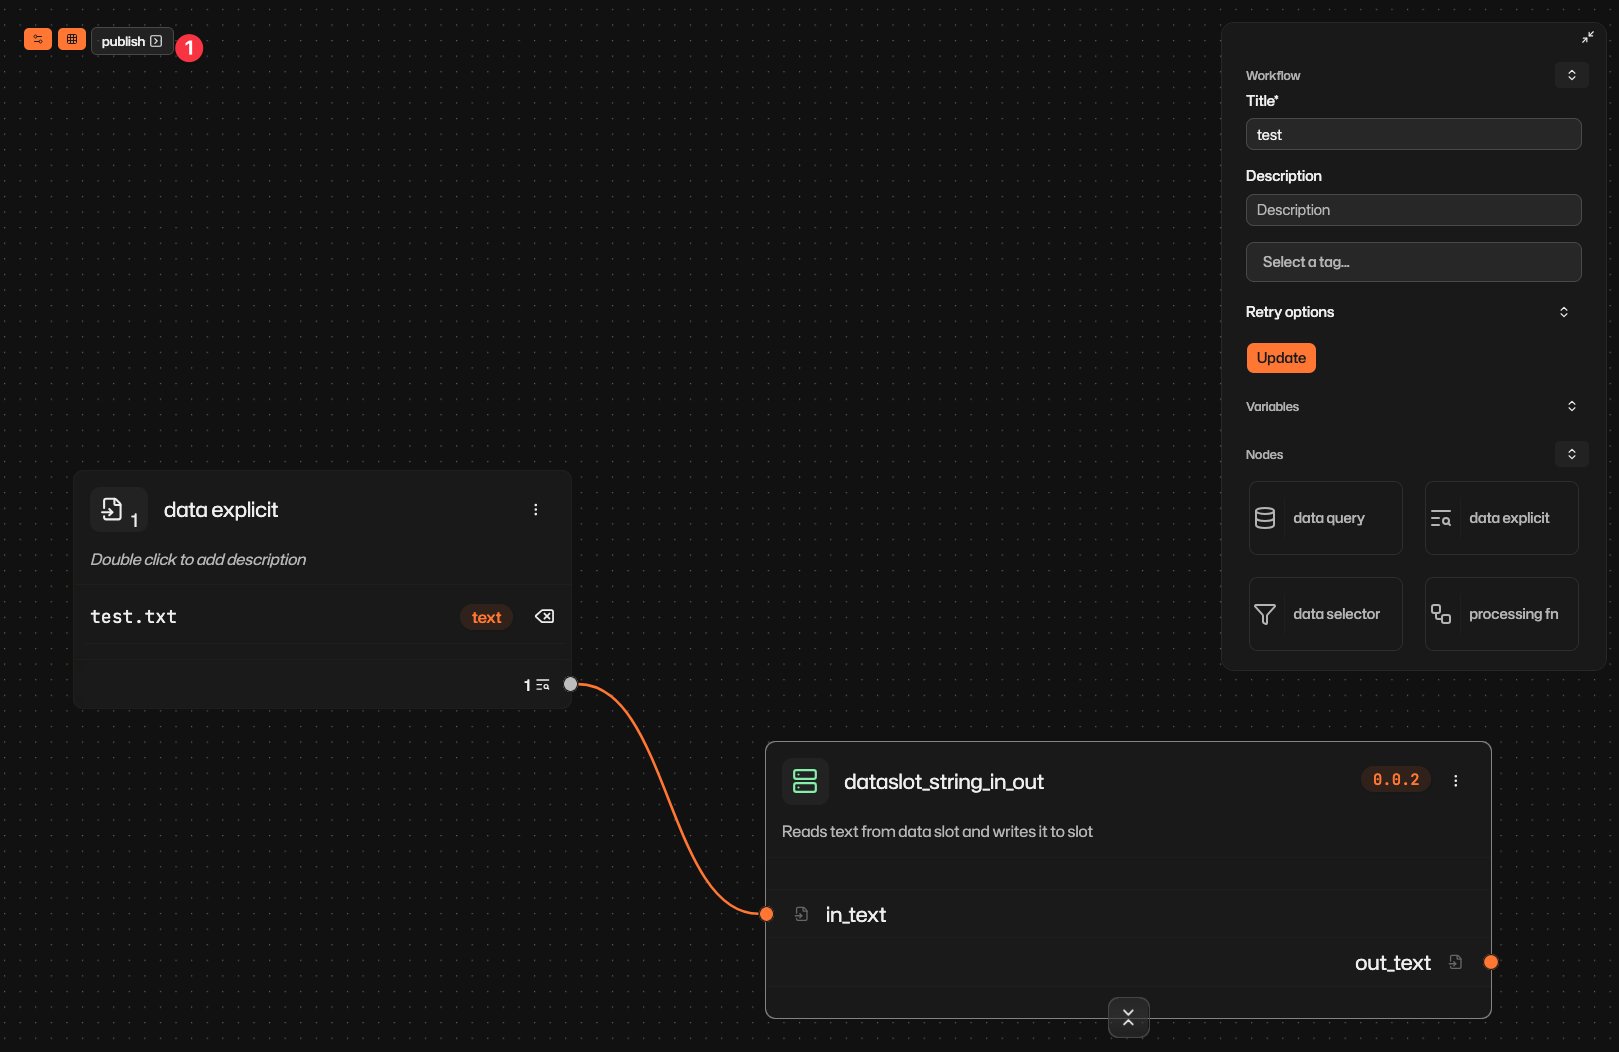1619x1052 pixels.
Task: Expand the Retry options section
Action: point(1563,311)
